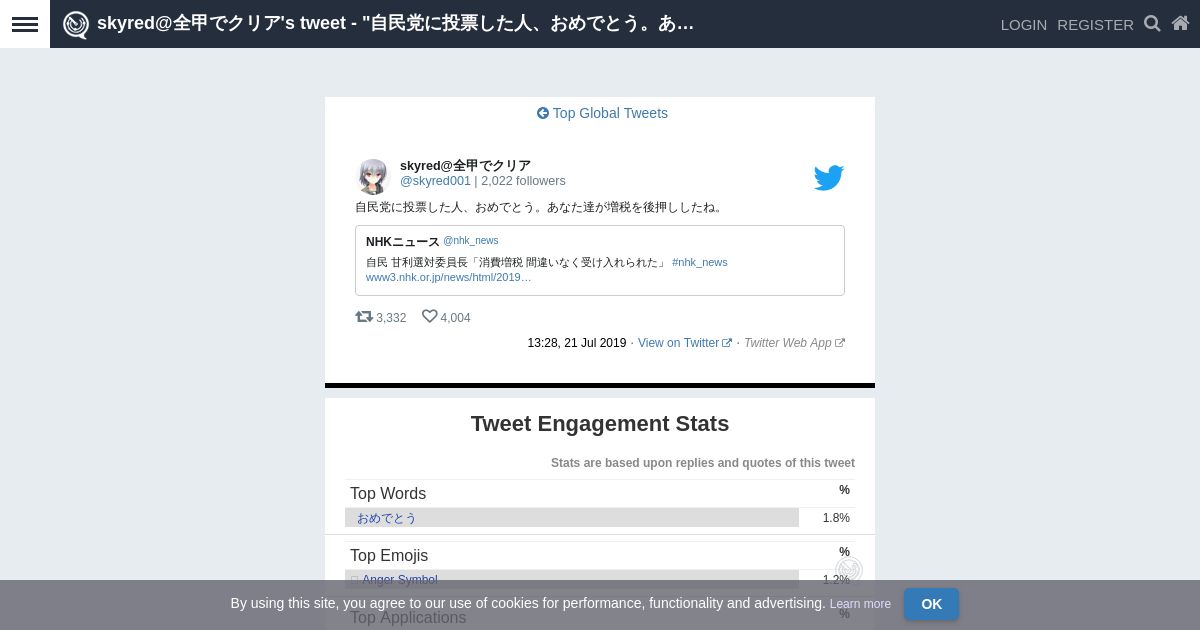Open the @nhk_news handle link
The width and height of the screenshot is (1200, 630).
point(470,241)
